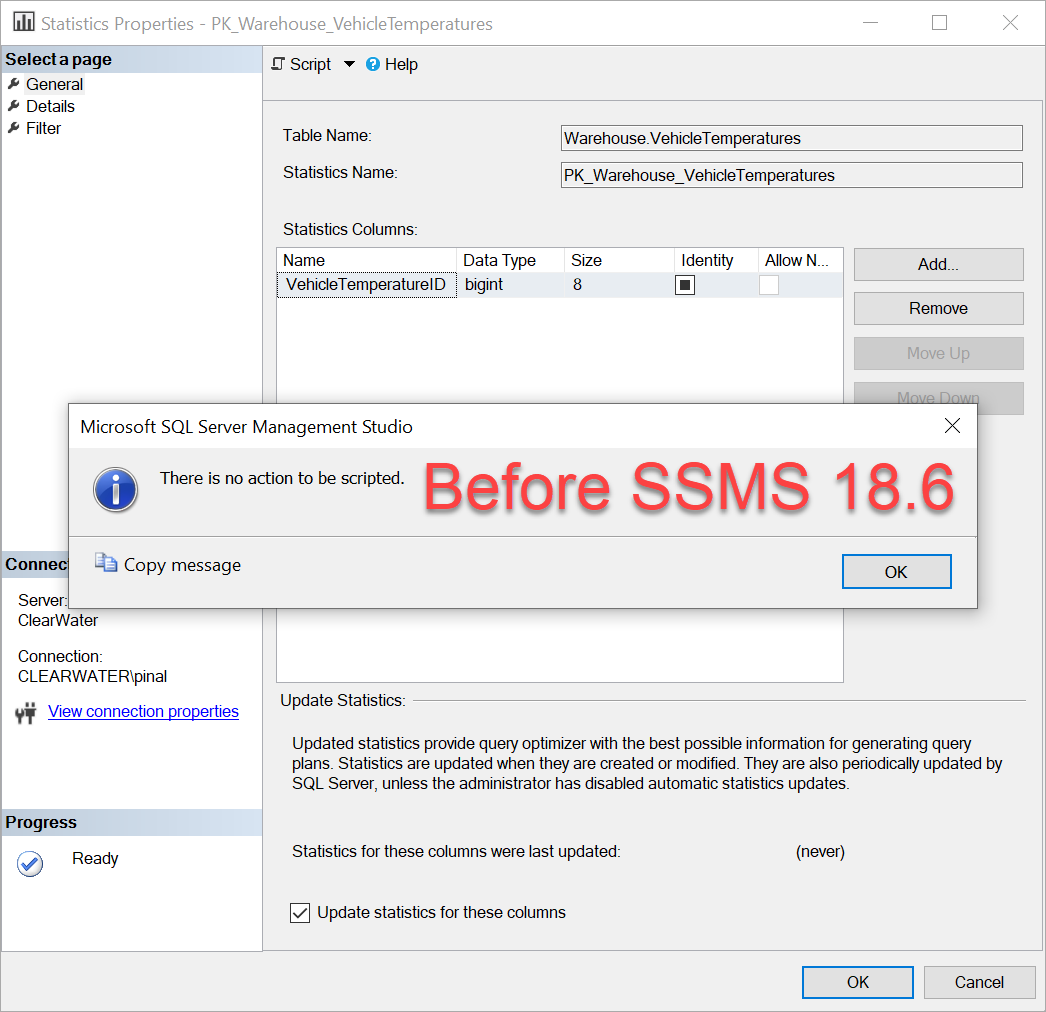This screenshot has width=1046, height=1012.
Task: Minimize the Statistics Properties window
Action: pyautogui.click(x=870, y=23)
